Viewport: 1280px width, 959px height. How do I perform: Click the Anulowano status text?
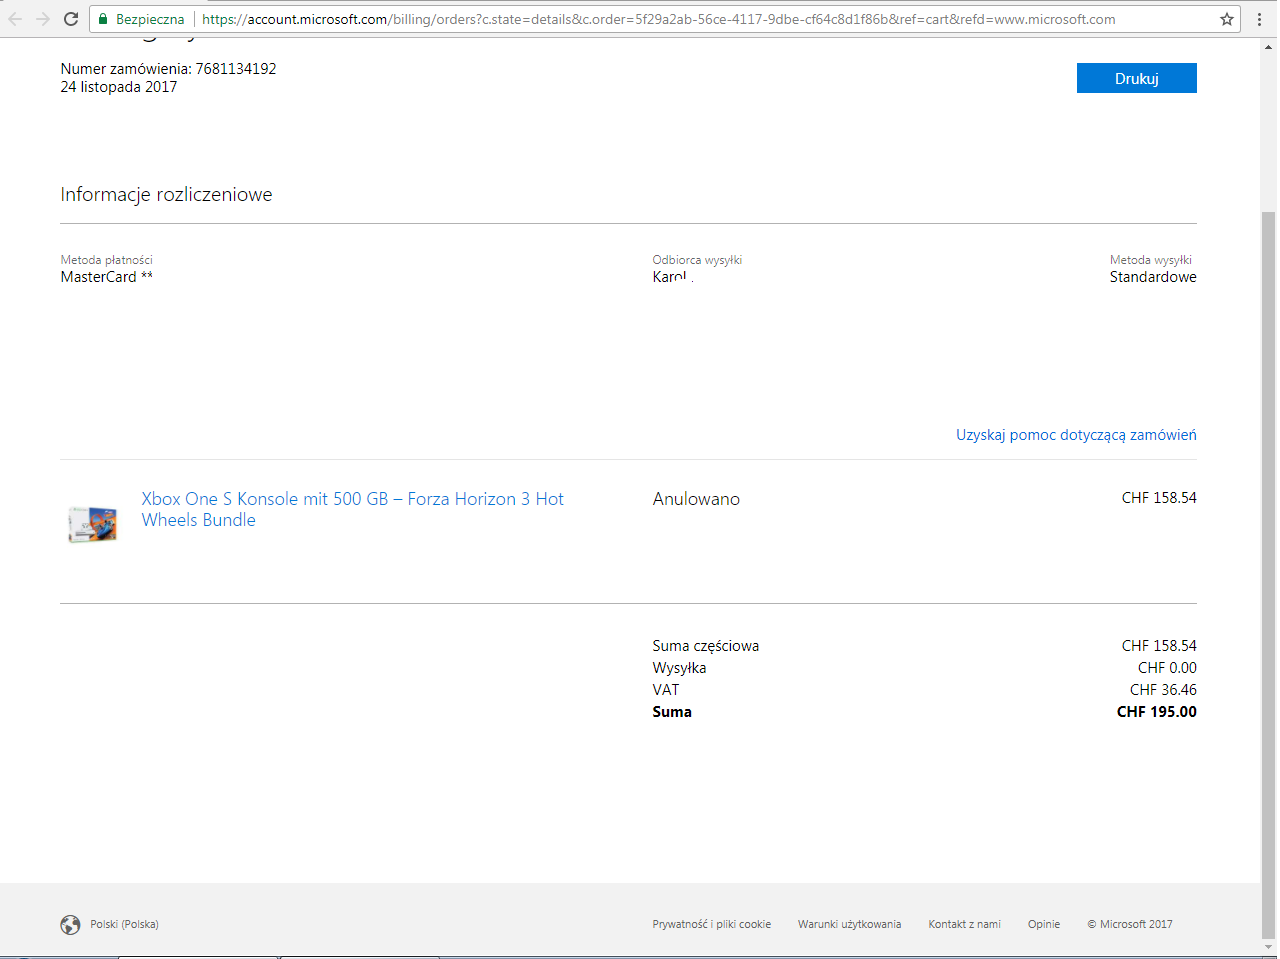(696, 499)
